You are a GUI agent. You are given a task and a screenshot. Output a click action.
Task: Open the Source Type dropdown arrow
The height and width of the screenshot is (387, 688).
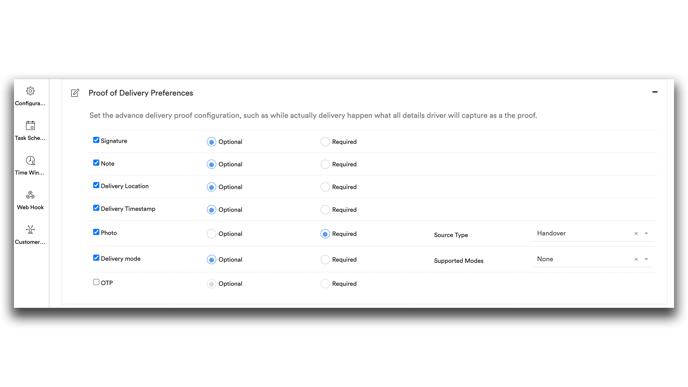[646, 233]
